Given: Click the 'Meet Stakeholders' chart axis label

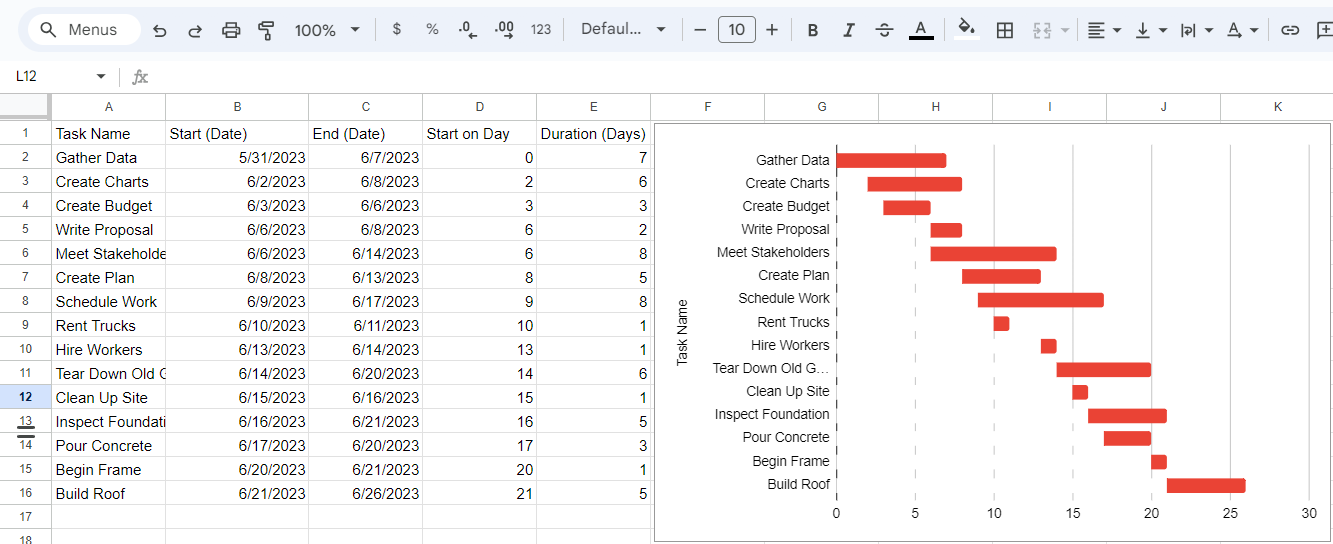Looking at the screenshot, I should (x=773, y=252).
